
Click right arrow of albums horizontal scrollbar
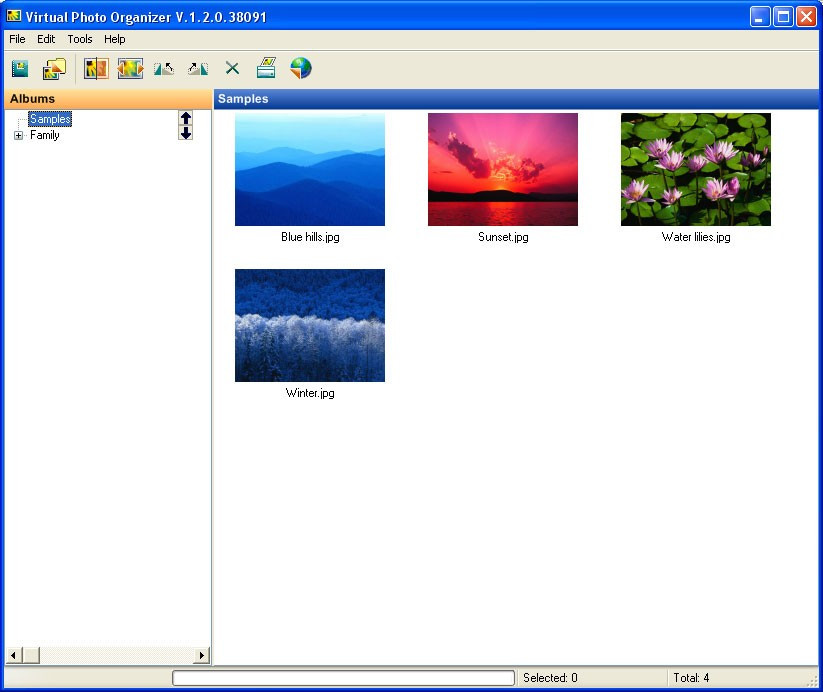coord(202,655)
